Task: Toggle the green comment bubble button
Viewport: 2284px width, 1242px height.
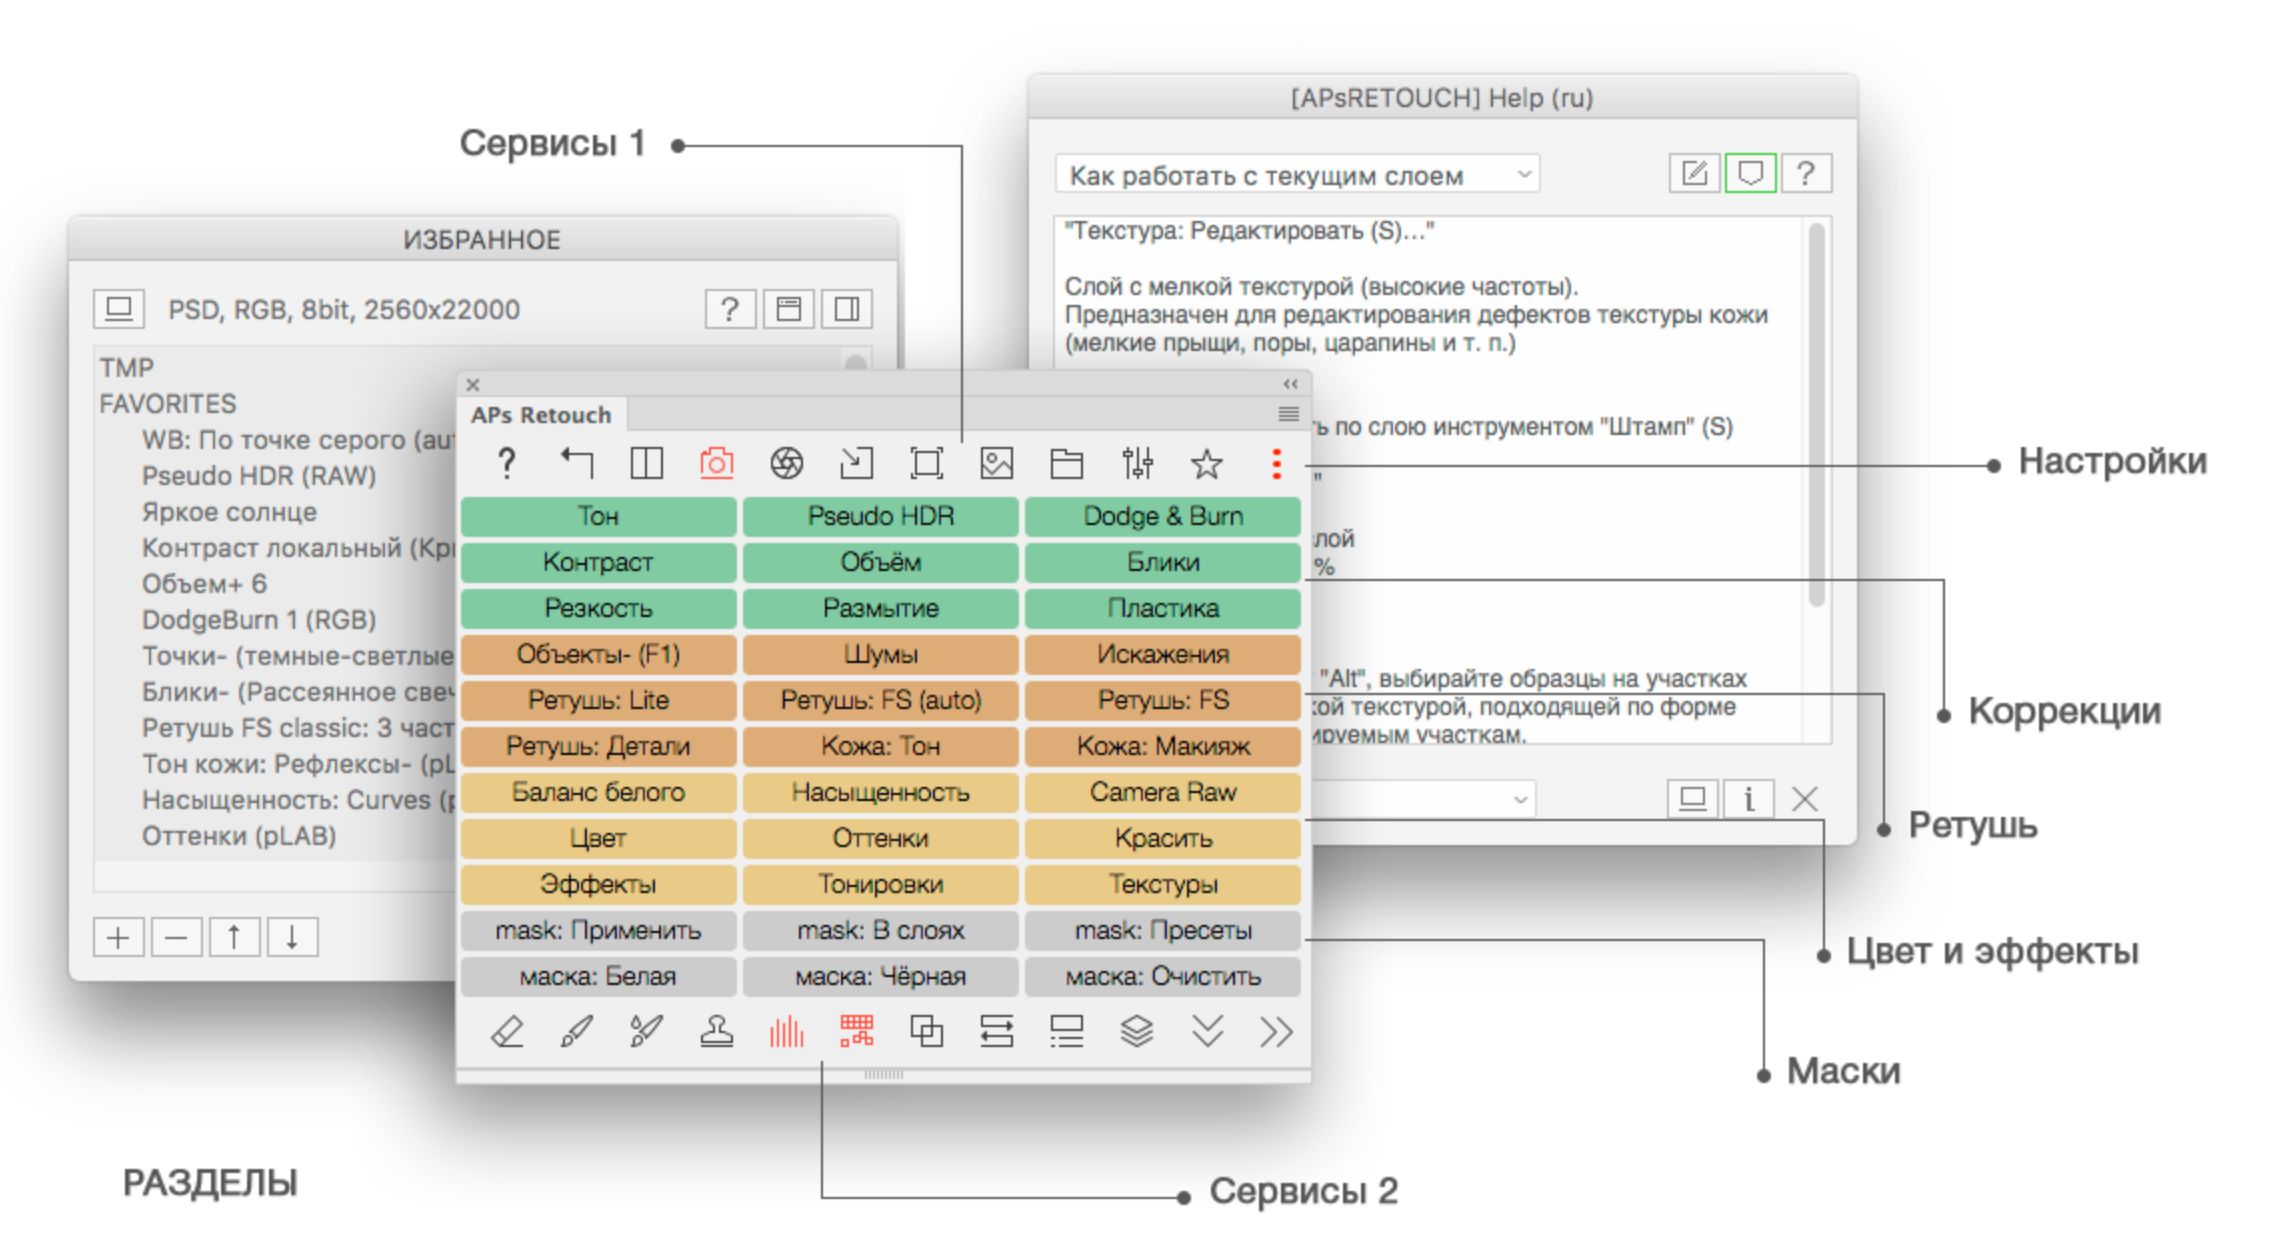Action: coord(1750,173)
